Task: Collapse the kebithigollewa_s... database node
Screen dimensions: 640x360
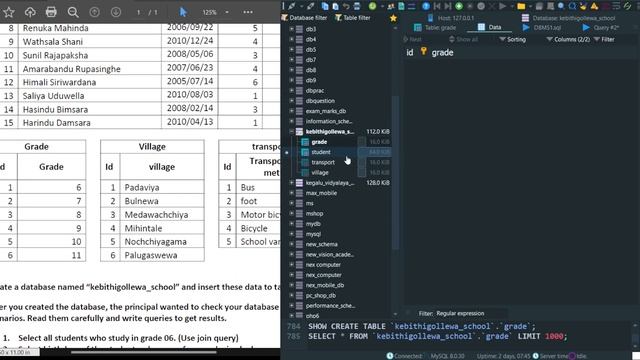Action: [291, 131]
